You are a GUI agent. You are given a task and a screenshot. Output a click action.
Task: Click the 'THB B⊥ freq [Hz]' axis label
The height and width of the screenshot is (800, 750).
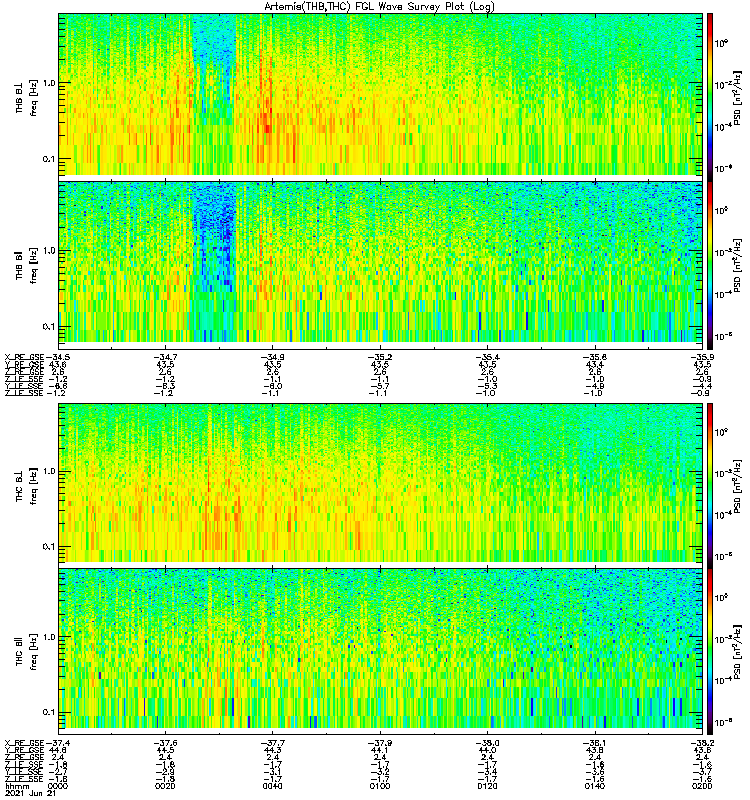point(27,97)
